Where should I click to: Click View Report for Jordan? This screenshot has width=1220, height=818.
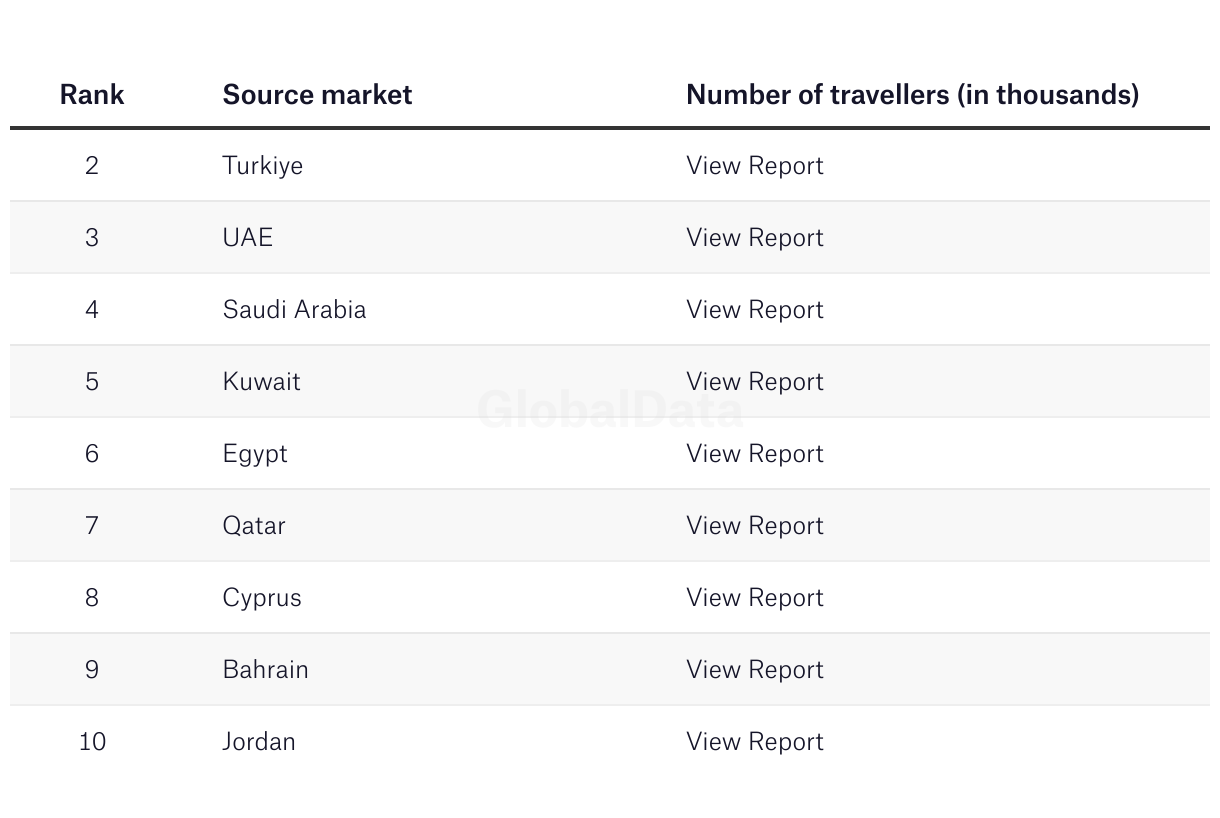coord(754,742)
